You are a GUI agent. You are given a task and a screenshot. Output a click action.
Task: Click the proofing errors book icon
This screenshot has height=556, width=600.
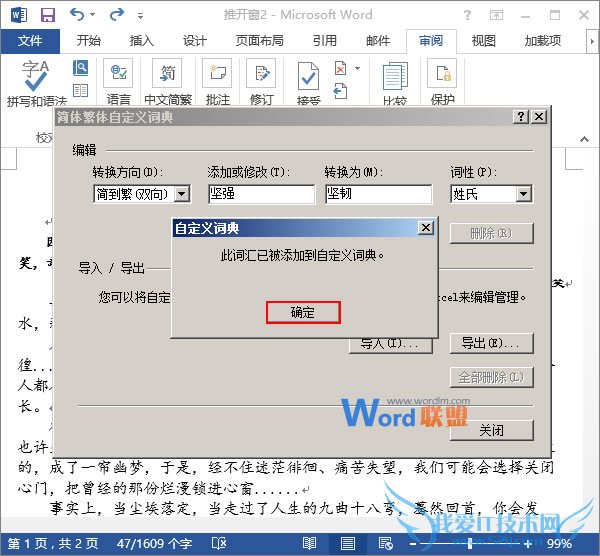coord(219,544)
